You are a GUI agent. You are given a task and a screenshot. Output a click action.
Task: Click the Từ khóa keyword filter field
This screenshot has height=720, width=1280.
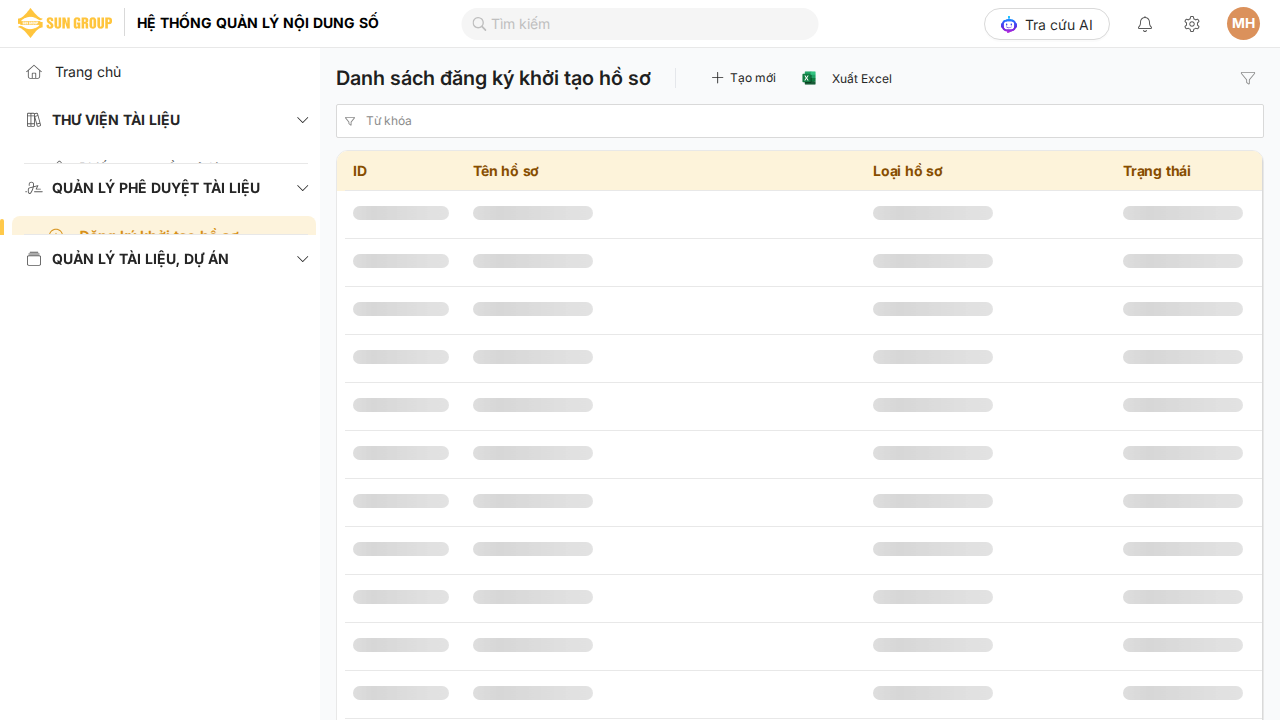(800, 121)
